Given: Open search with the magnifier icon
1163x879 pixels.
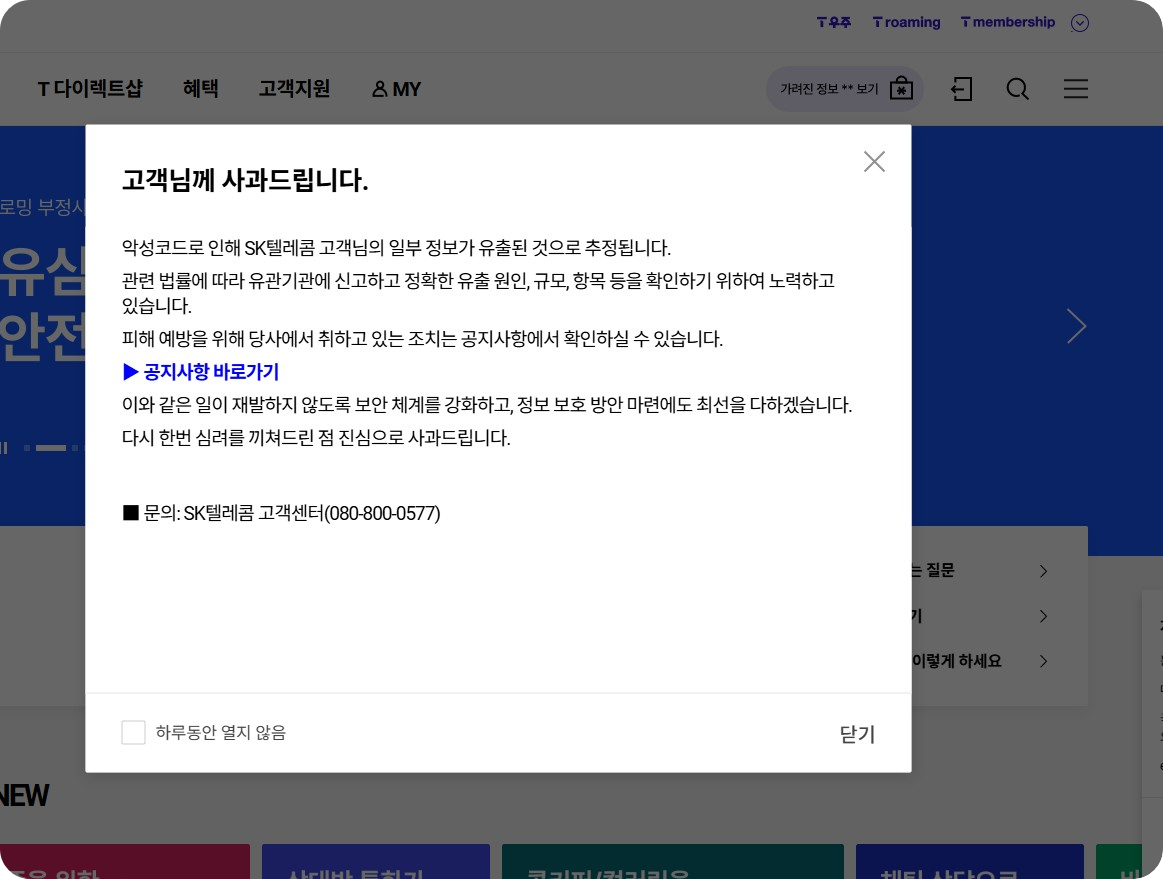Looking at the screenshot, I should coord(1018,89).
